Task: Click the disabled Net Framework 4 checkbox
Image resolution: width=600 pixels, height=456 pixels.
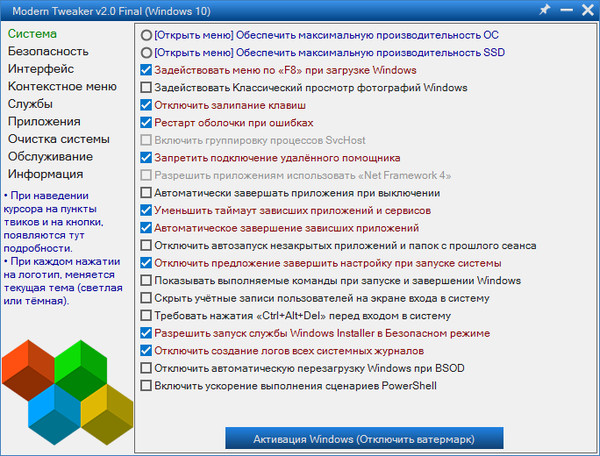Action: (146, 175)
